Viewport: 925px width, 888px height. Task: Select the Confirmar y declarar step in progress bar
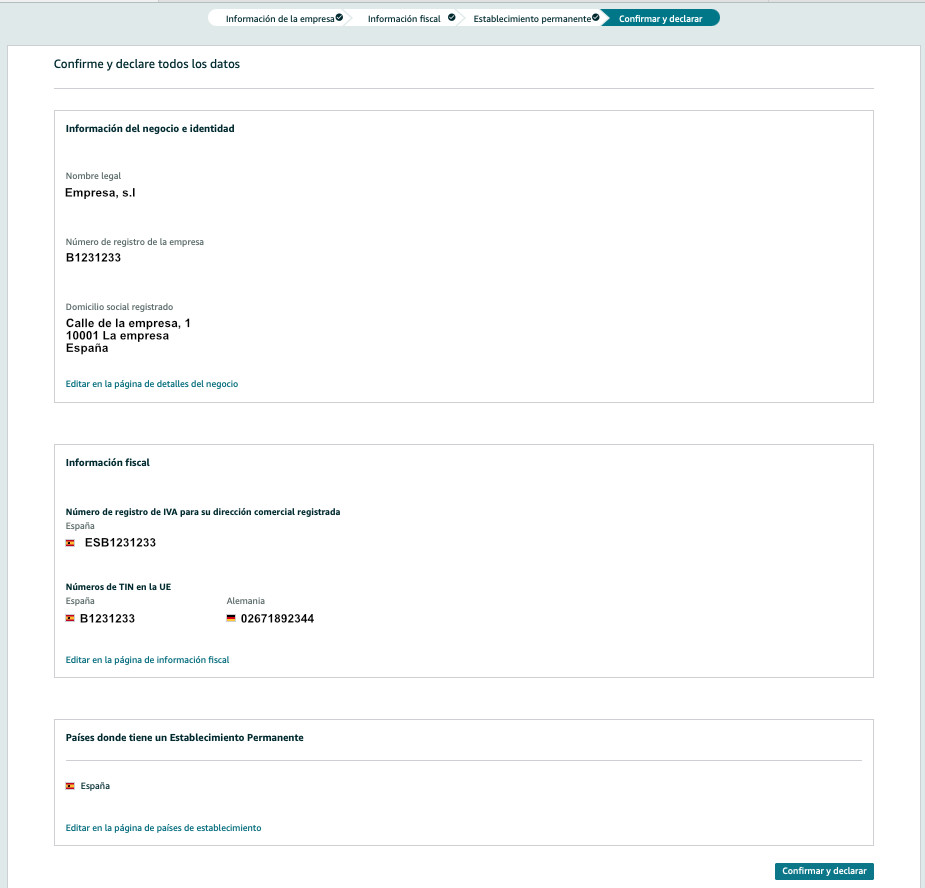click(x=660, y=19)
